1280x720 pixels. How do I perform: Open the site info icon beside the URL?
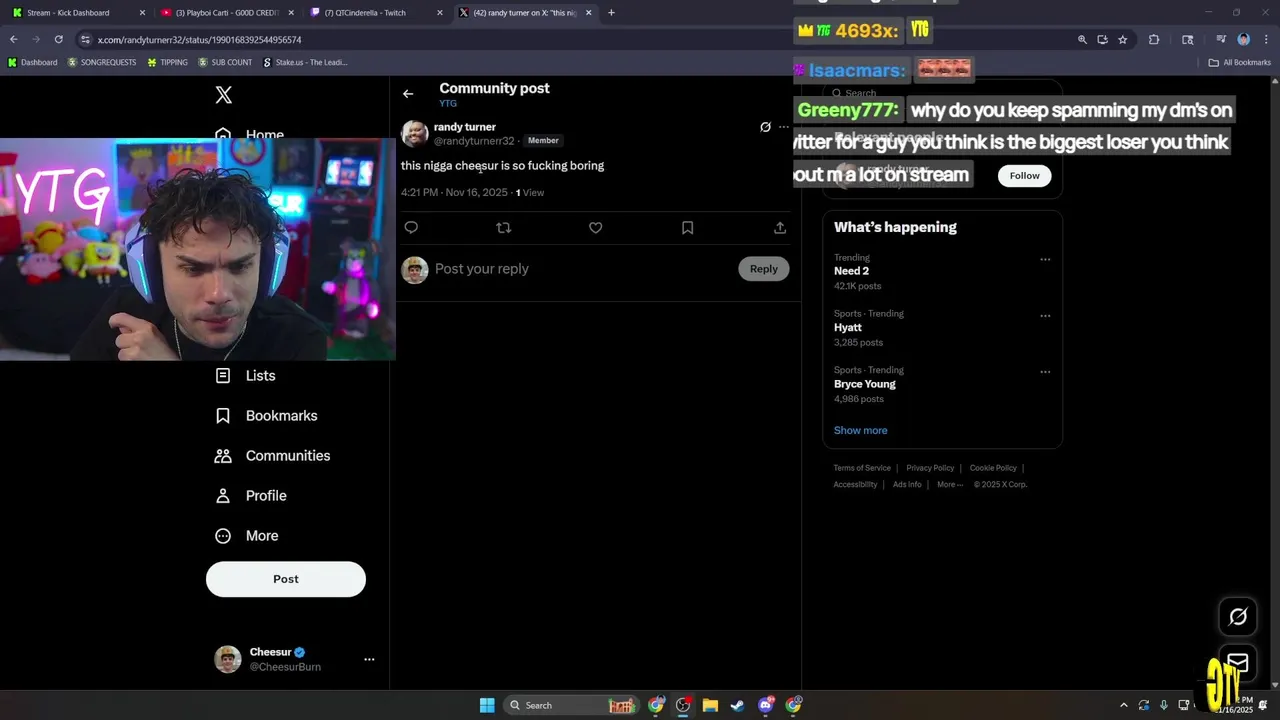click(x=85, y=40)
